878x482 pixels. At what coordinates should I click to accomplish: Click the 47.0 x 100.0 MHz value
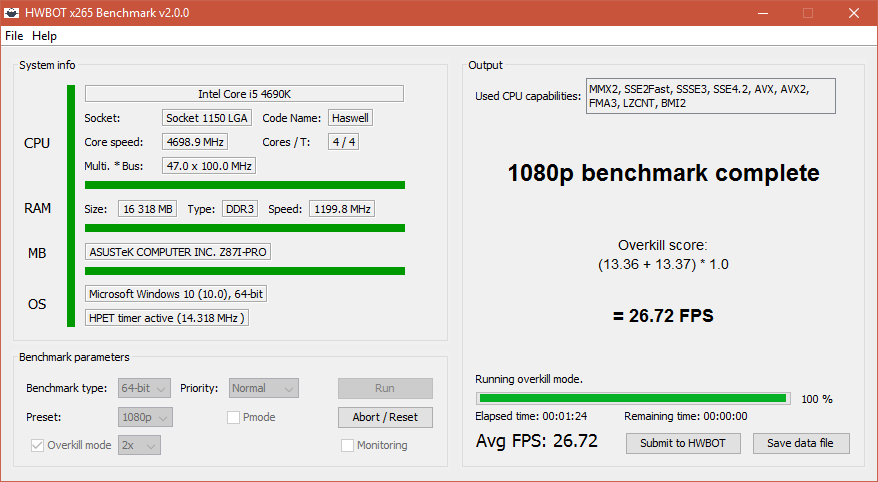click(x=209, y=166)
